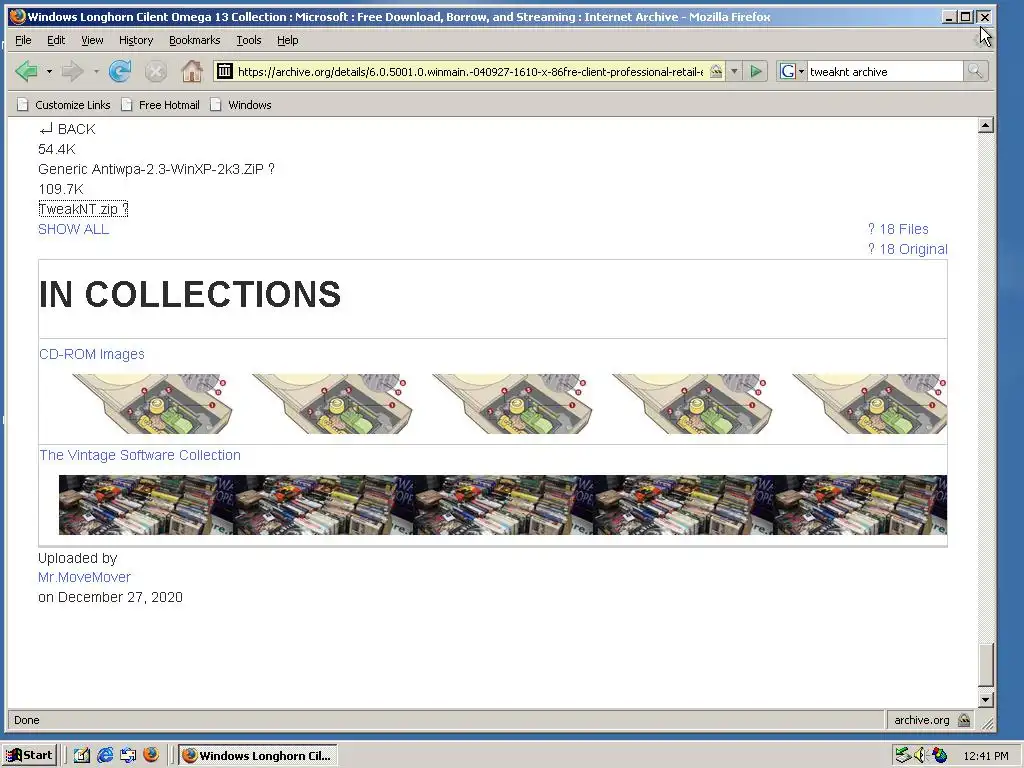Click Generic Antiwpa-2.3-WinXP-2k3.ZiP file entry
Image resolution: width=1024 pixels, height=768 pixels.
156,169
